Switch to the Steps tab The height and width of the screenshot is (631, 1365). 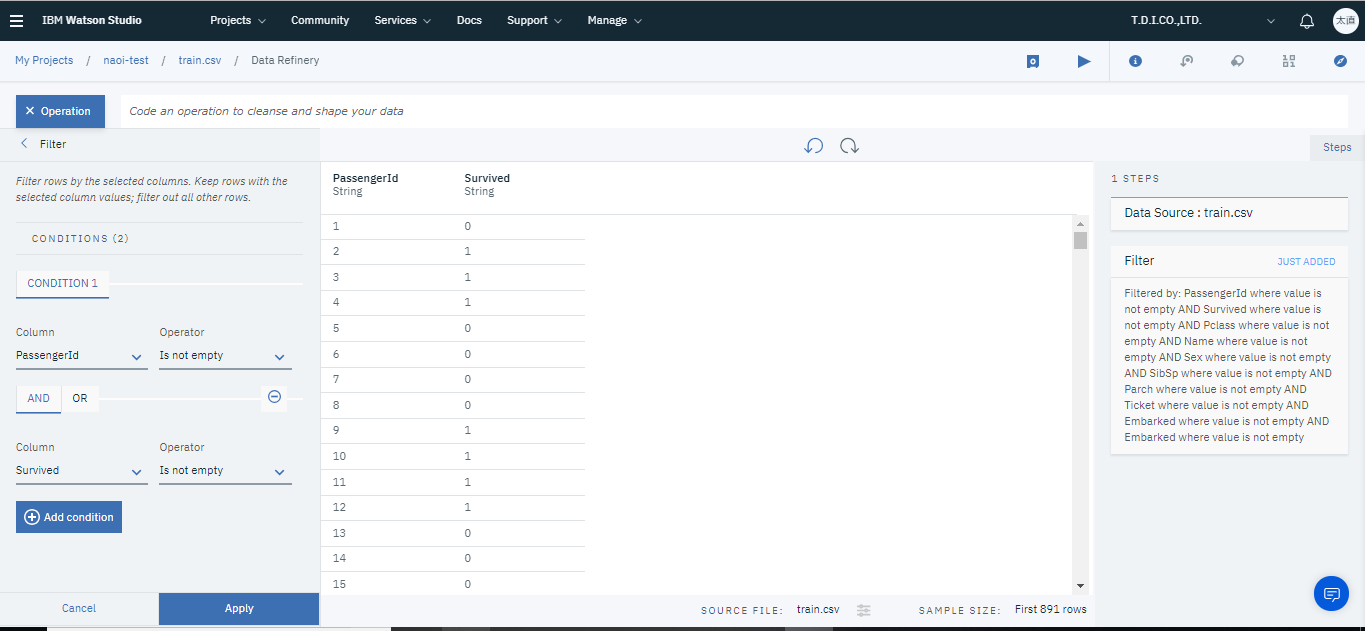[1336, 147]
